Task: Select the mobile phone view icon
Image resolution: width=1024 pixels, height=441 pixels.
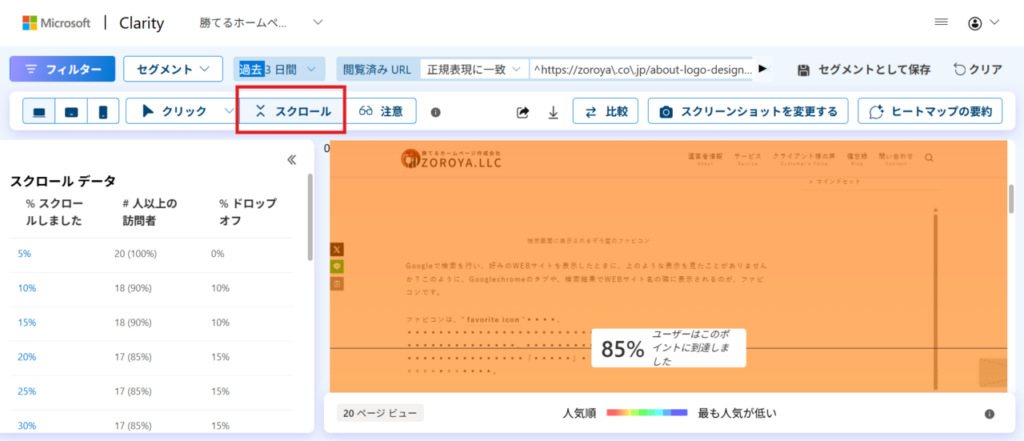Action: pyautogui.click(x=102, y=112)
